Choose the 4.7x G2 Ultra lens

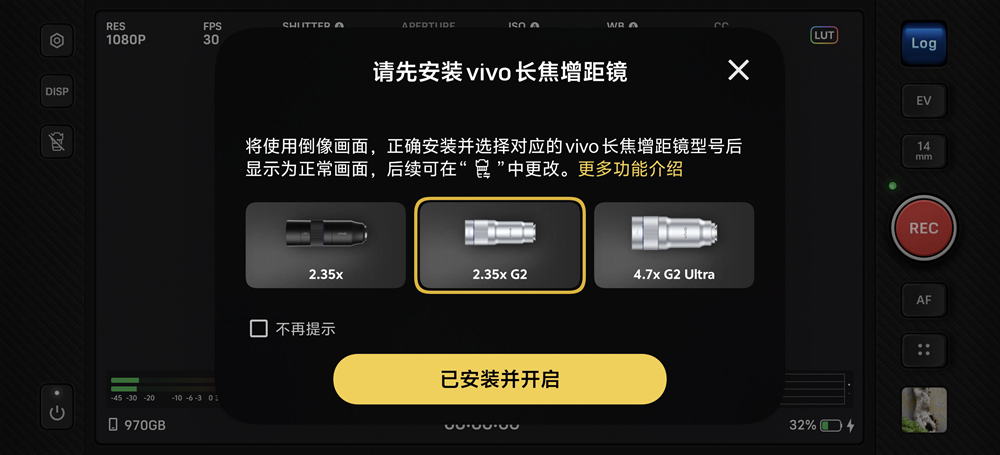[674, 245]
